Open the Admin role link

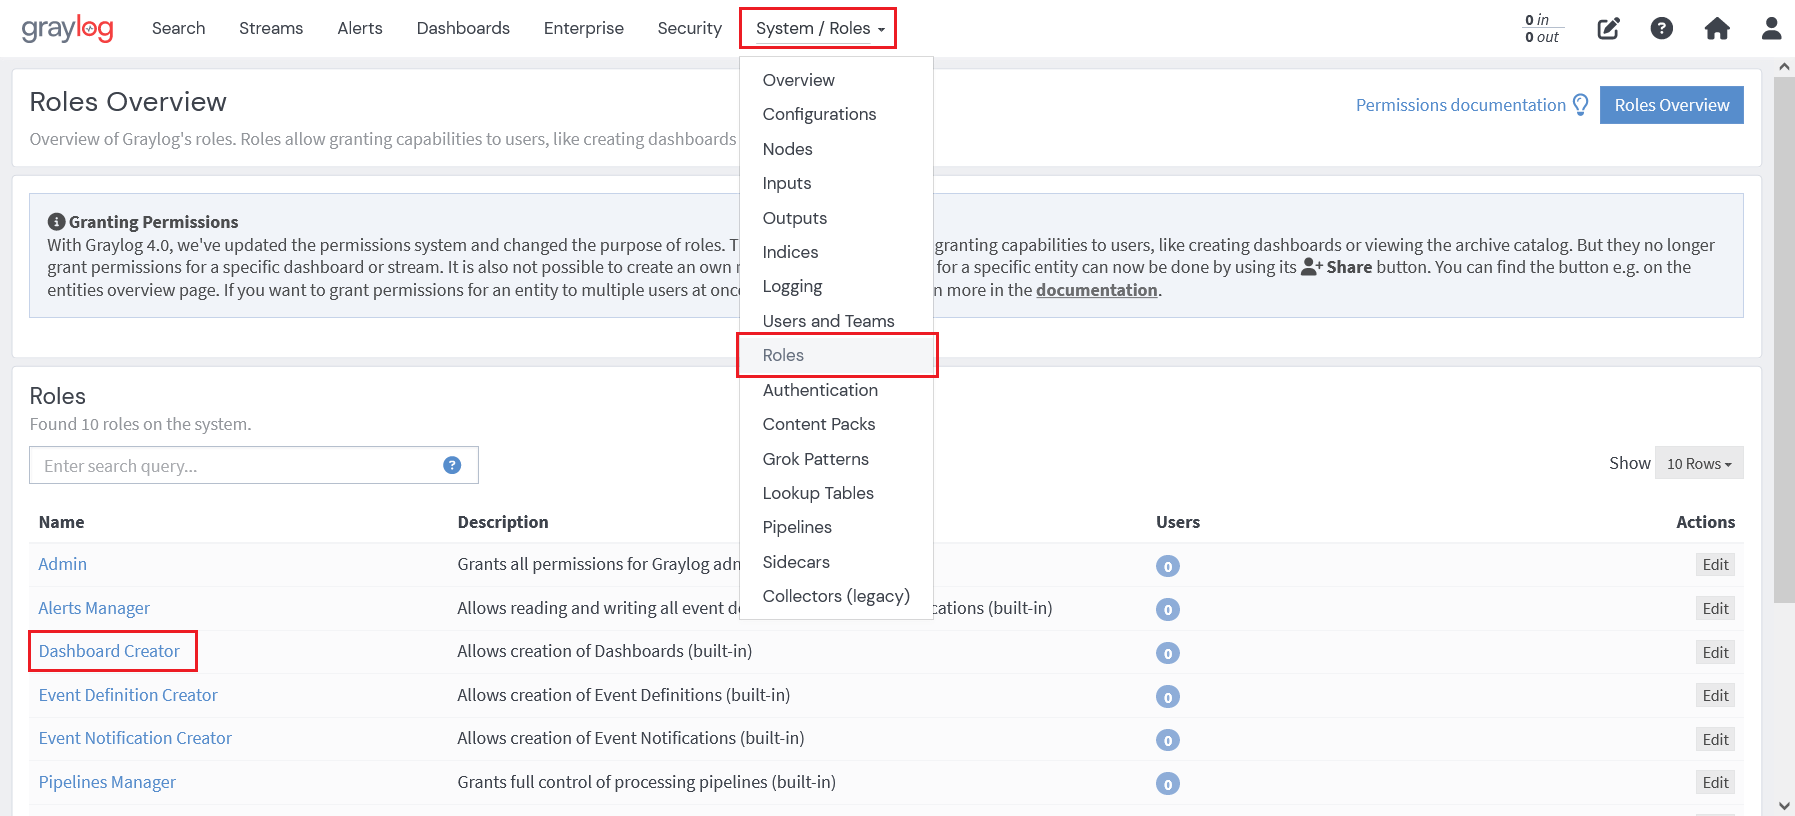[63, 564]
